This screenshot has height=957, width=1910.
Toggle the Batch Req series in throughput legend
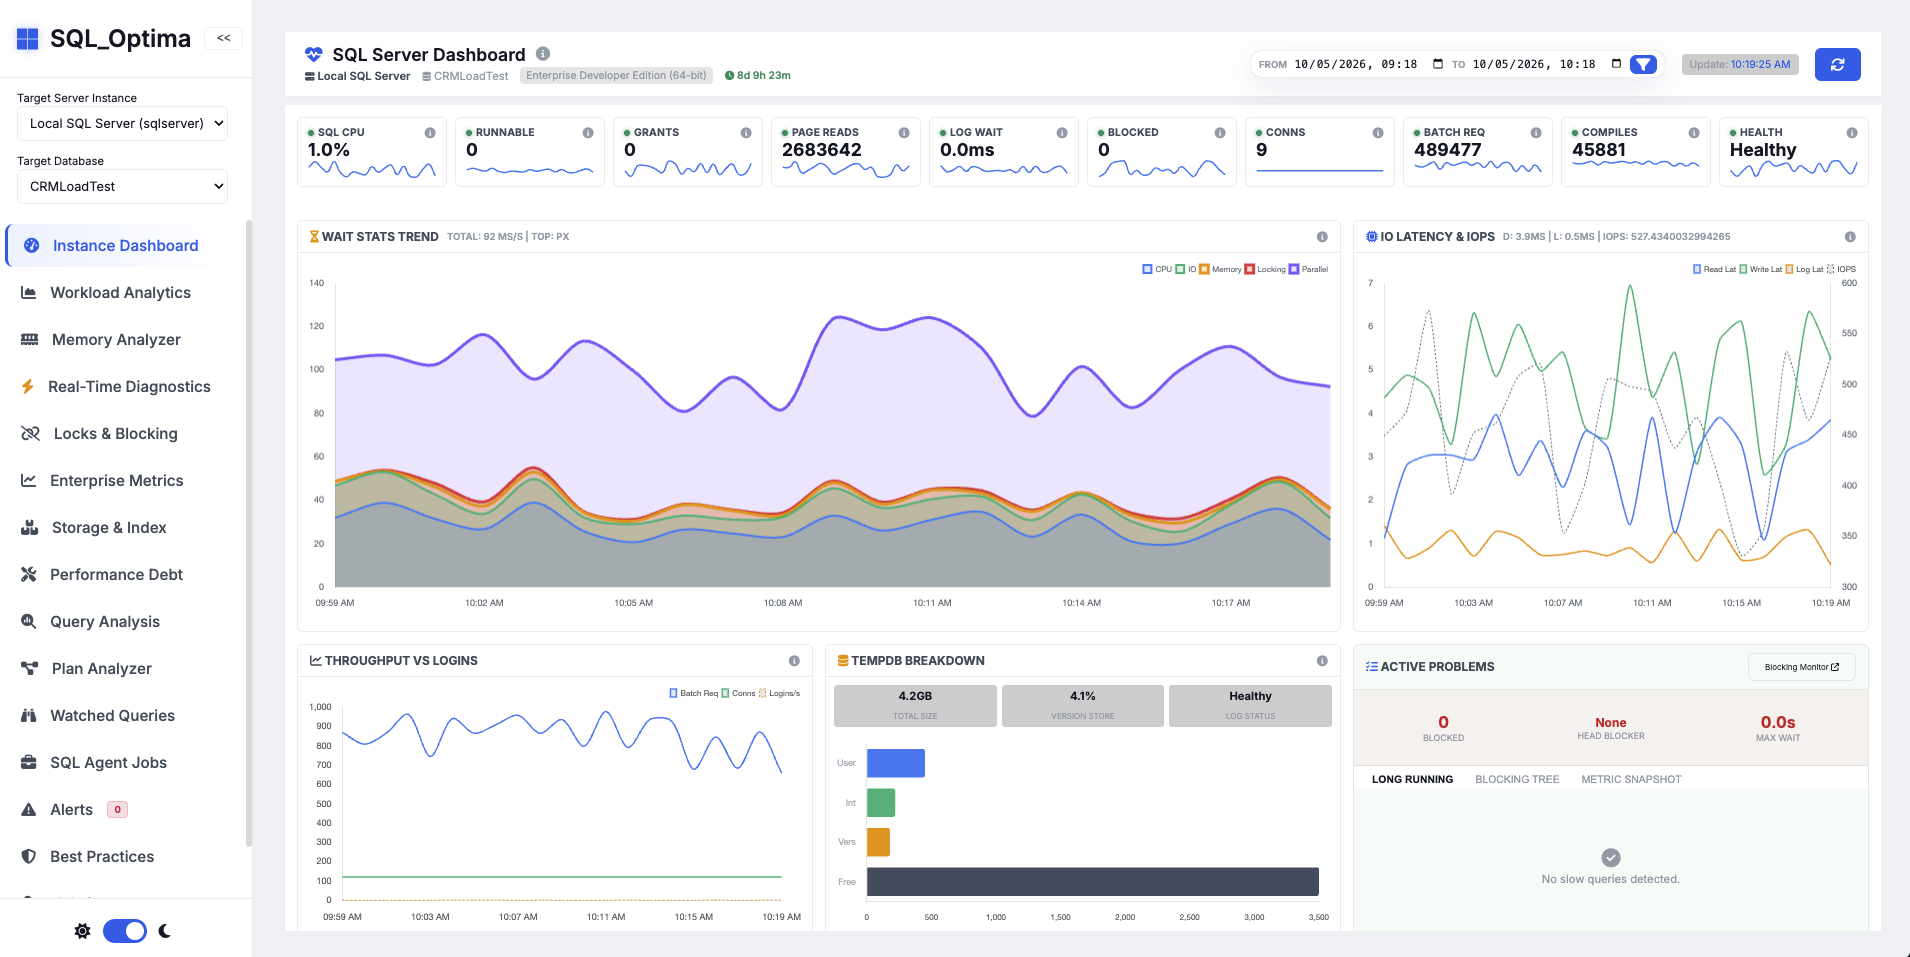tap(693, 693)
